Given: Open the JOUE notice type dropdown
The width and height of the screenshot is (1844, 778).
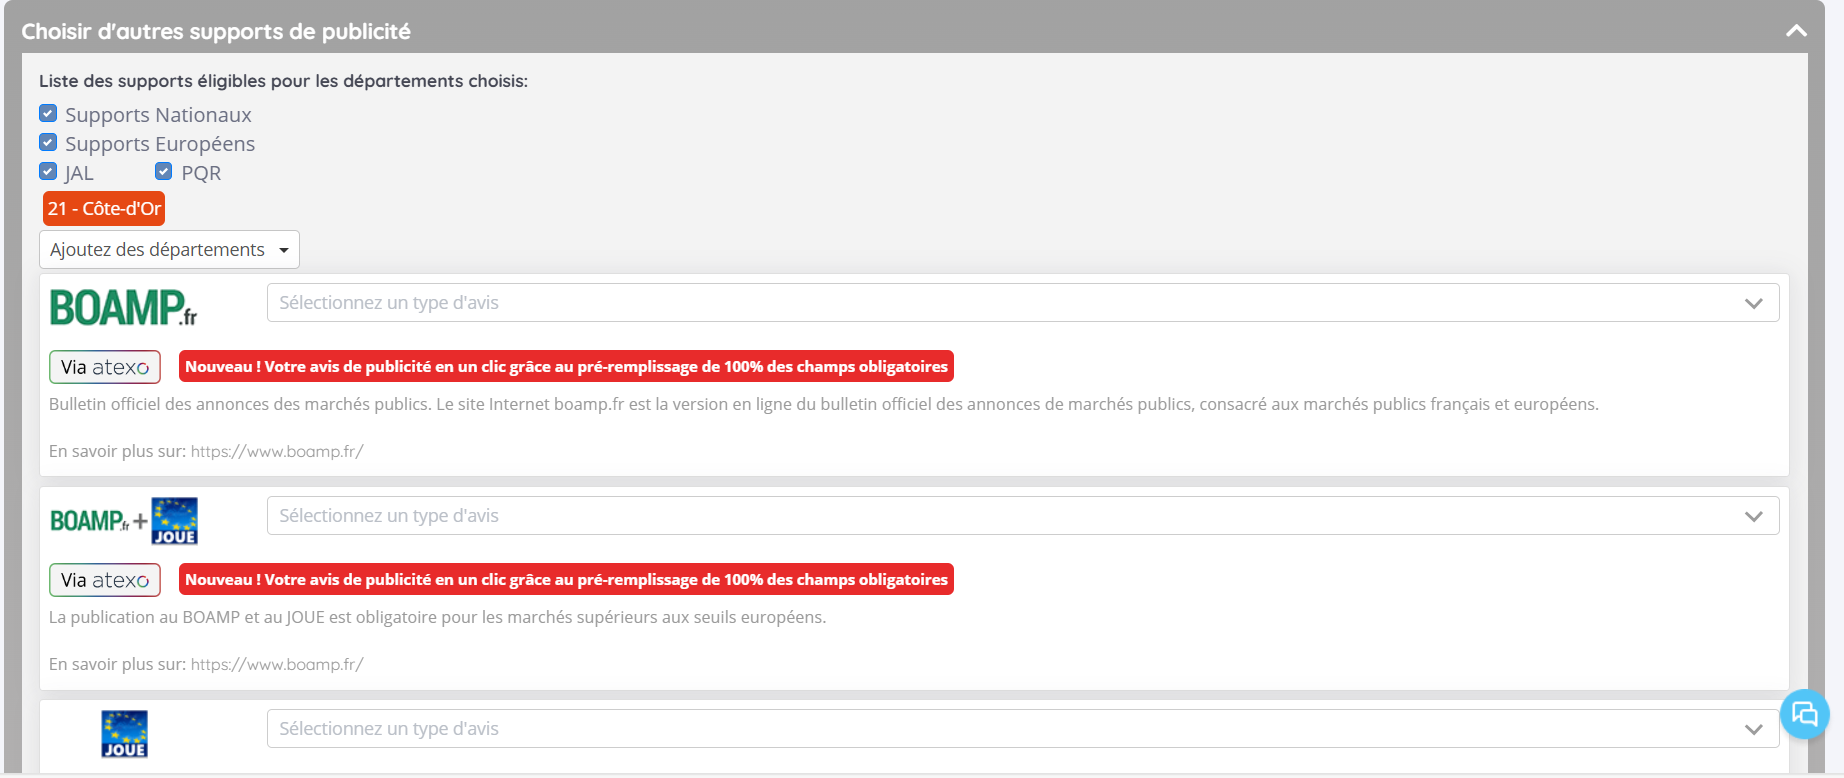Looking at the screenshot, I should (x=1022, y=729).
